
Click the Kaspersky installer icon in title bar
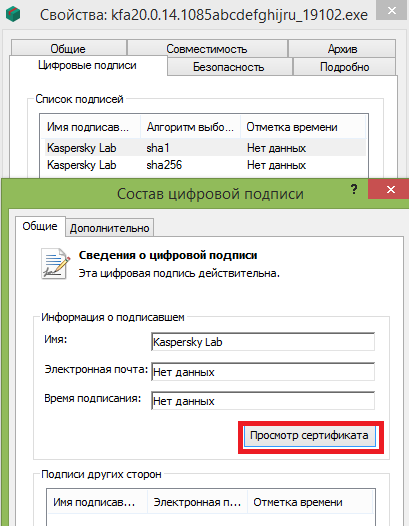click(x=13, y=14)
